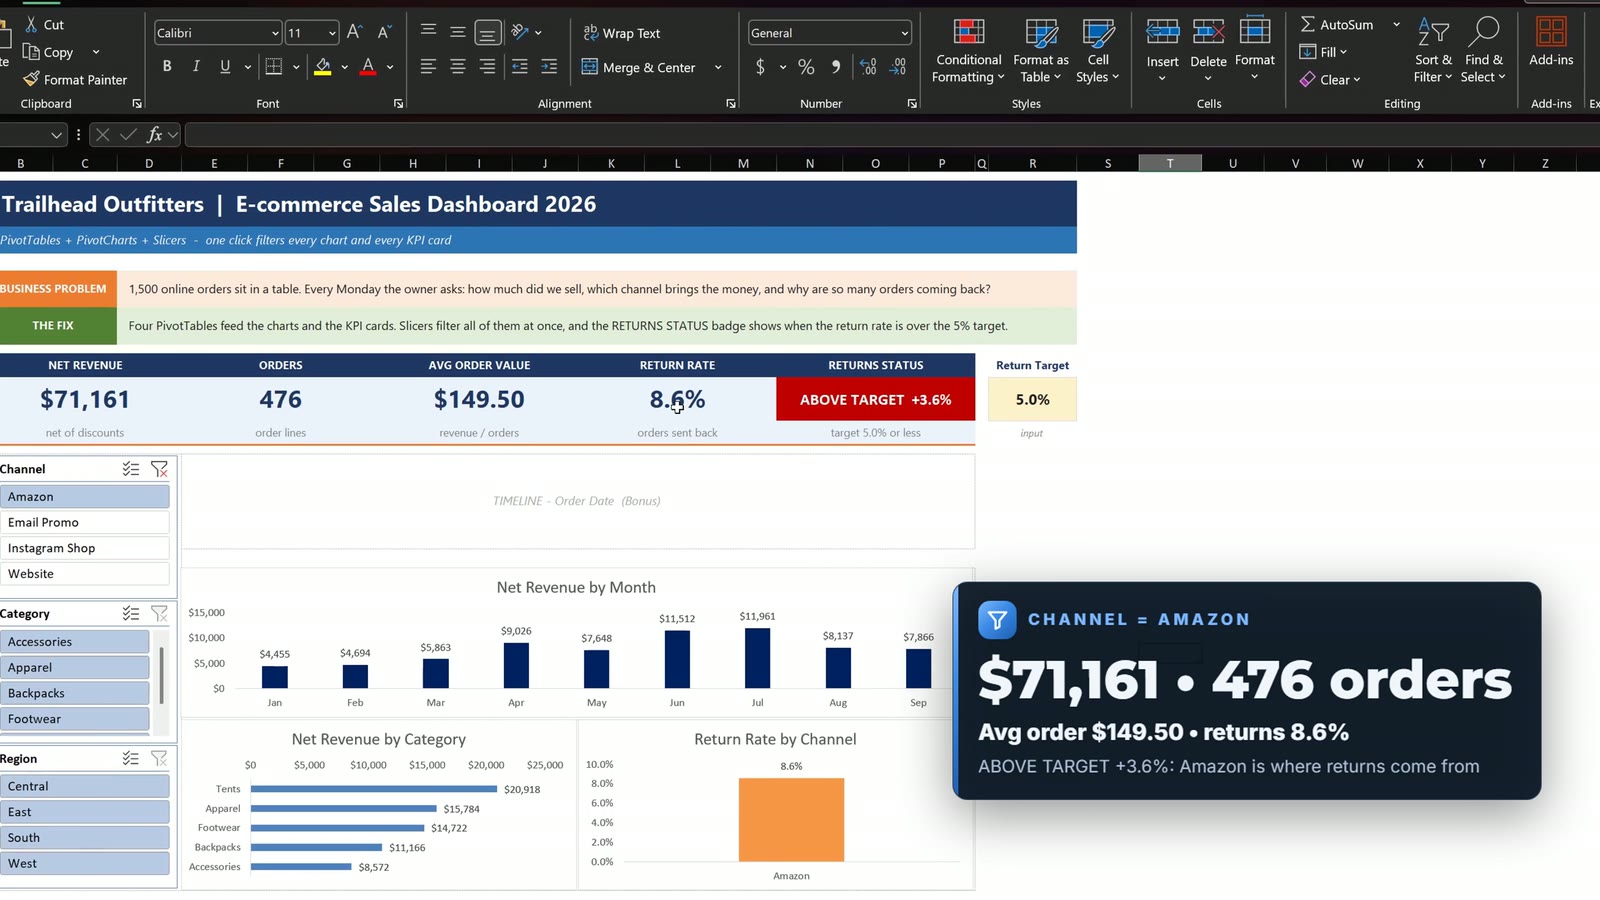Open the Number Format General dropdown
The height and width of the screenshot is (900, 1600).
point(904,33)
